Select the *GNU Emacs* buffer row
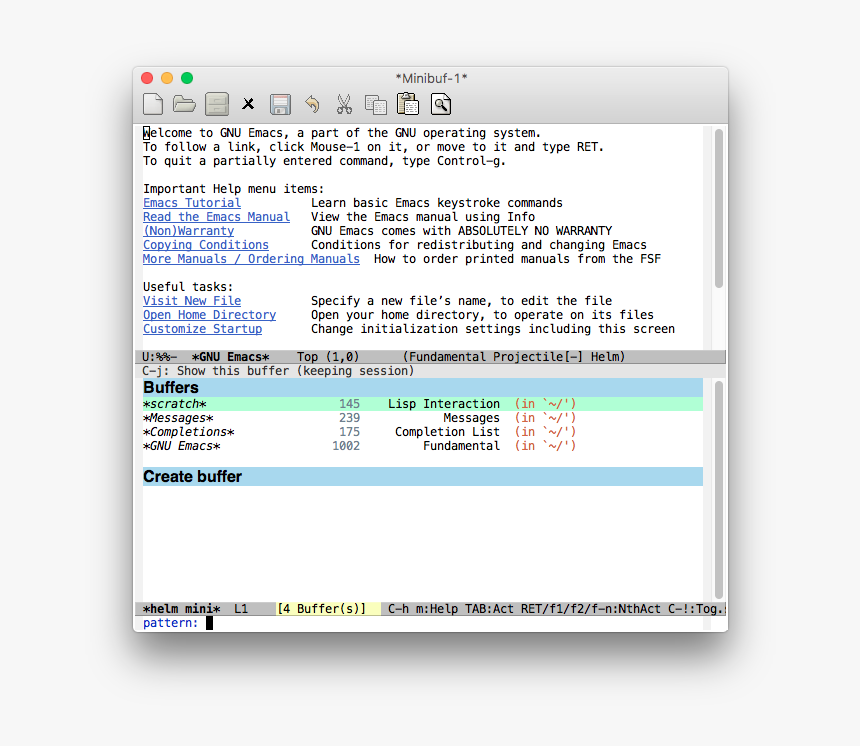Image resolution: width=860 pixels, height=746 pixels. (x=422, y=446)
